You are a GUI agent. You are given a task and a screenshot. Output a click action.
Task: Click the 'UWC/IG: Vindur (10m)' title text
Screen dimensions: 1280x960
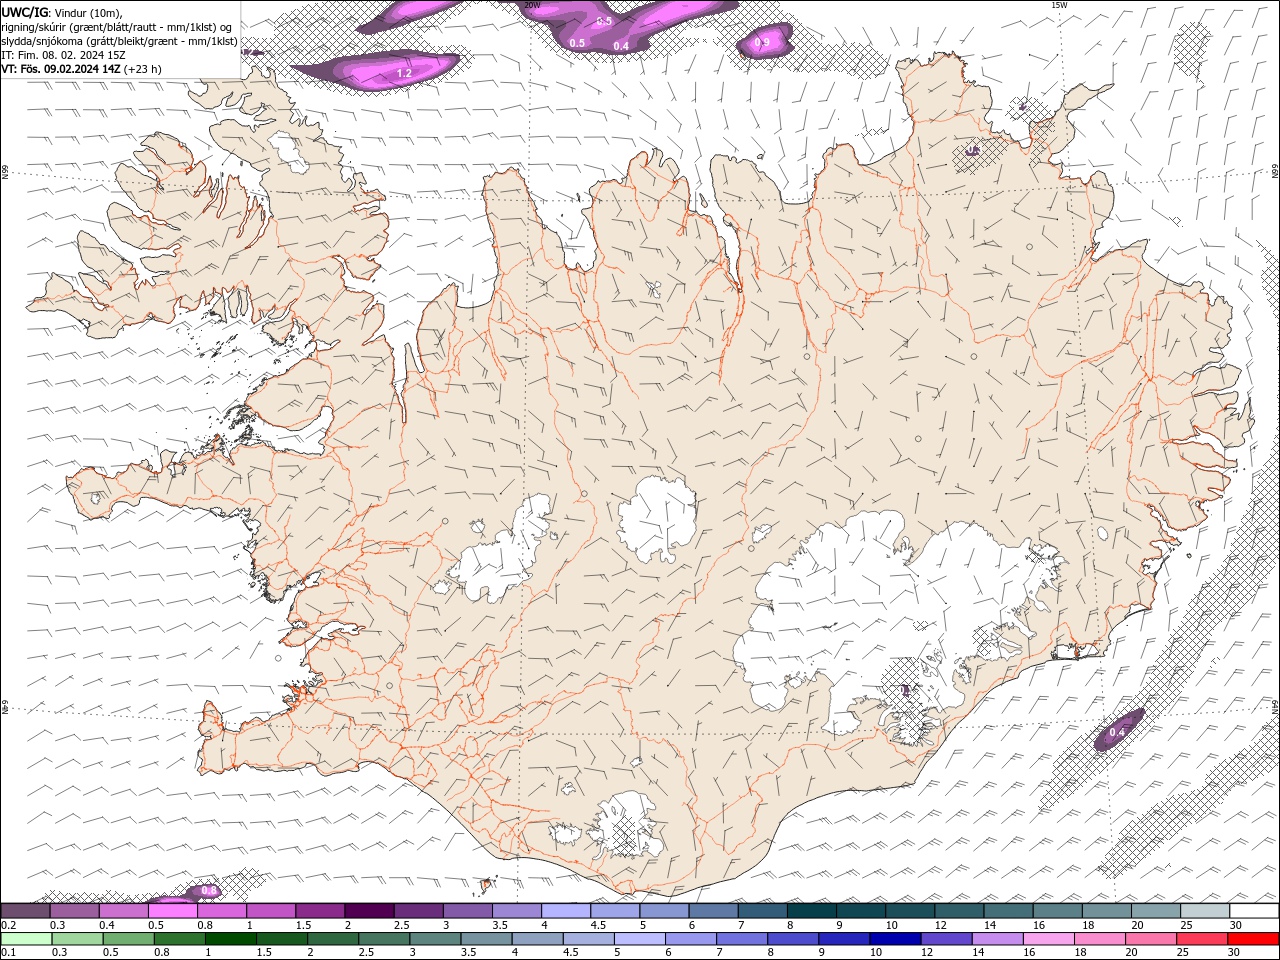pos(62,11)
